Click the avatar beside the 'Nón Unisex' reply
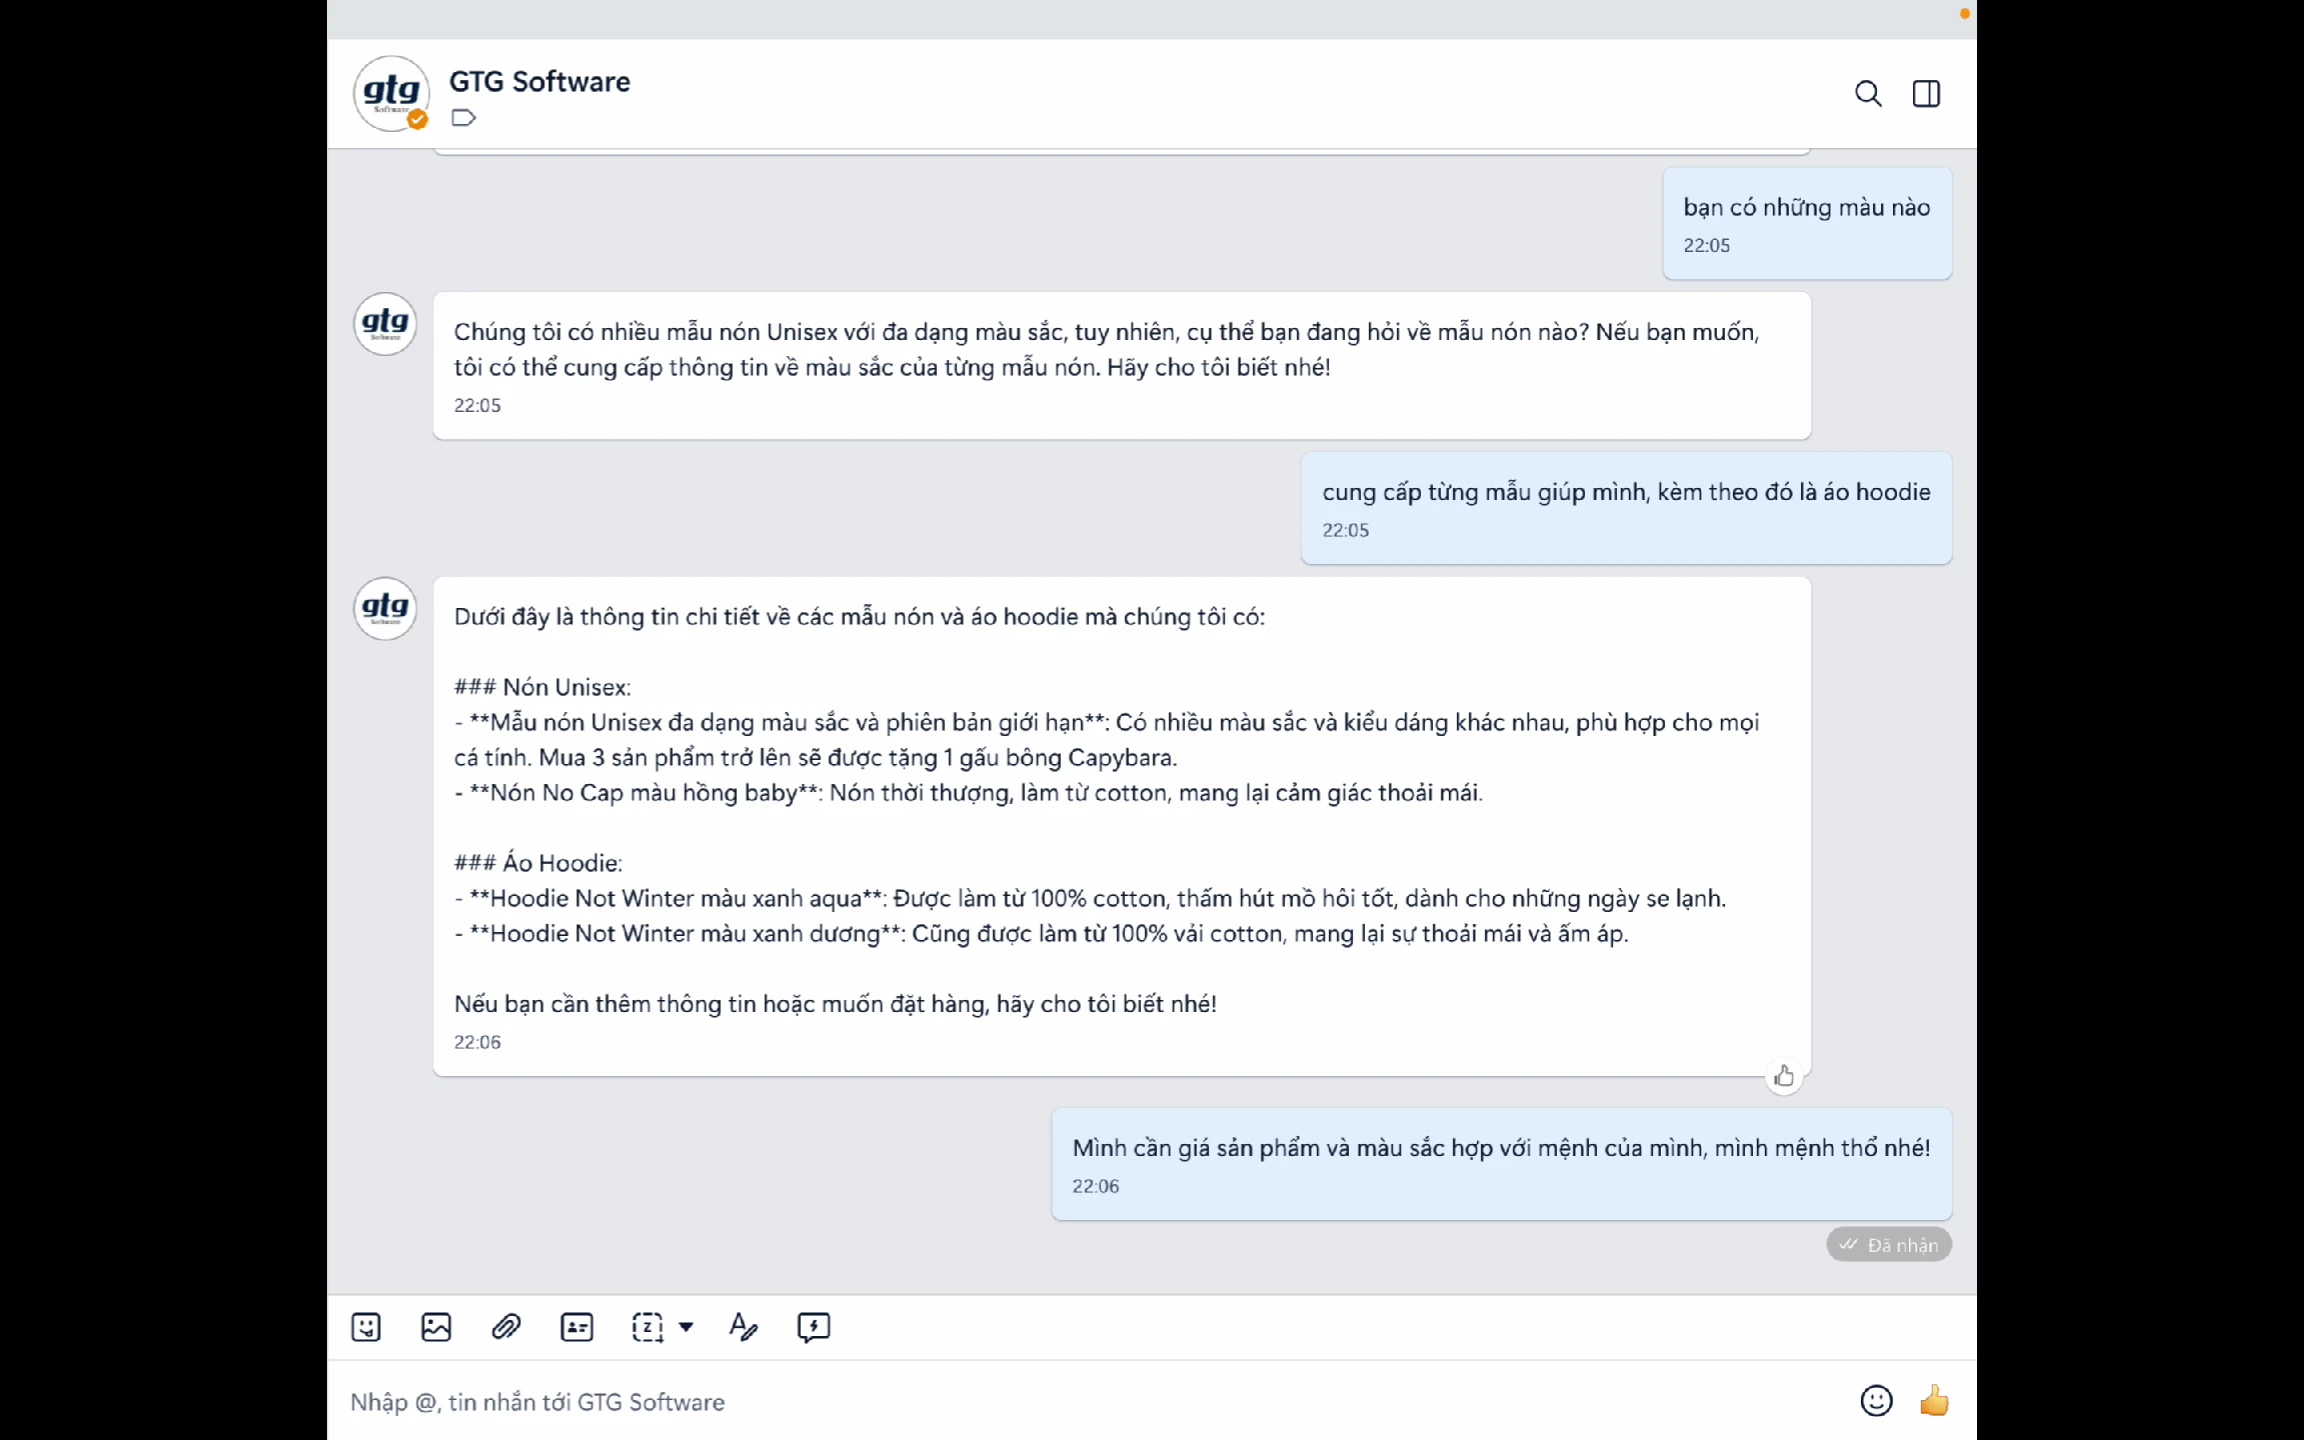This screenshot has height=1440, width=2304. pyautogui.click(x=385, y=608)
